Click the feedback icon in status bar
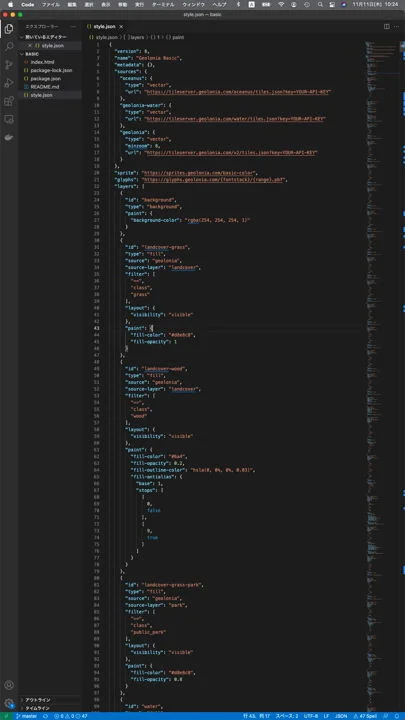405x720 pixels. click(387, 716)
